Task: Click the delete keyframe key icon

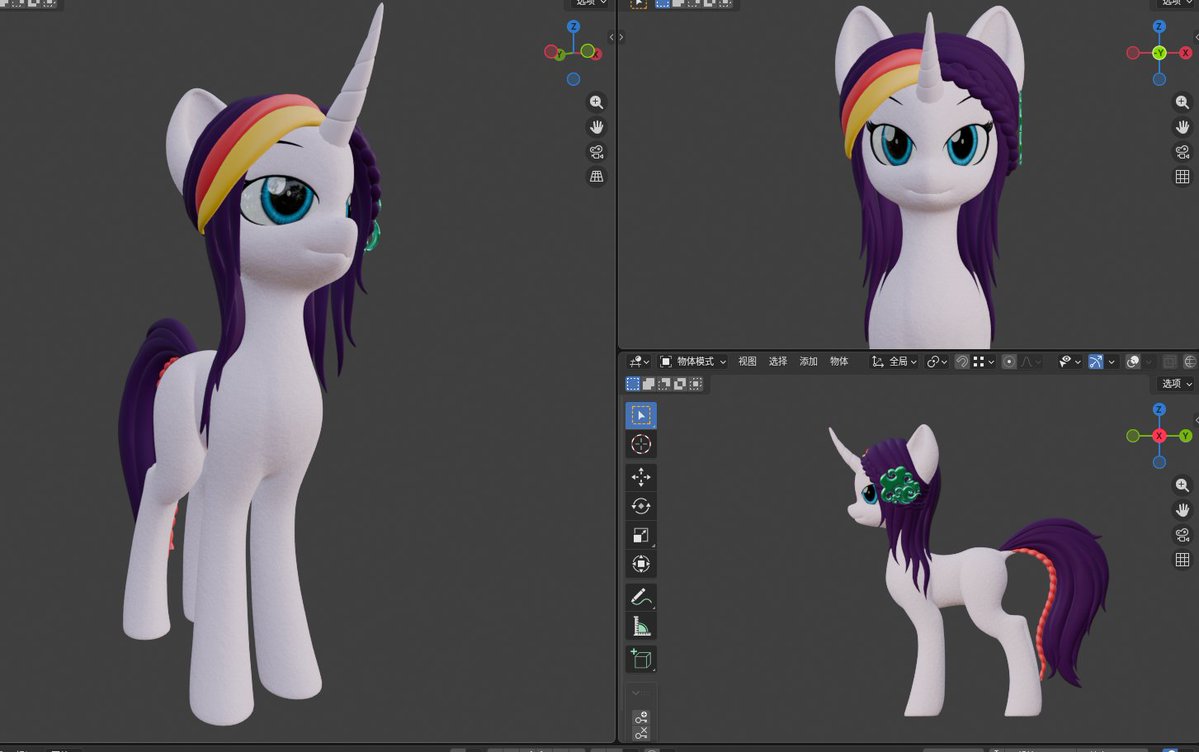Action: tap(641, 733)
